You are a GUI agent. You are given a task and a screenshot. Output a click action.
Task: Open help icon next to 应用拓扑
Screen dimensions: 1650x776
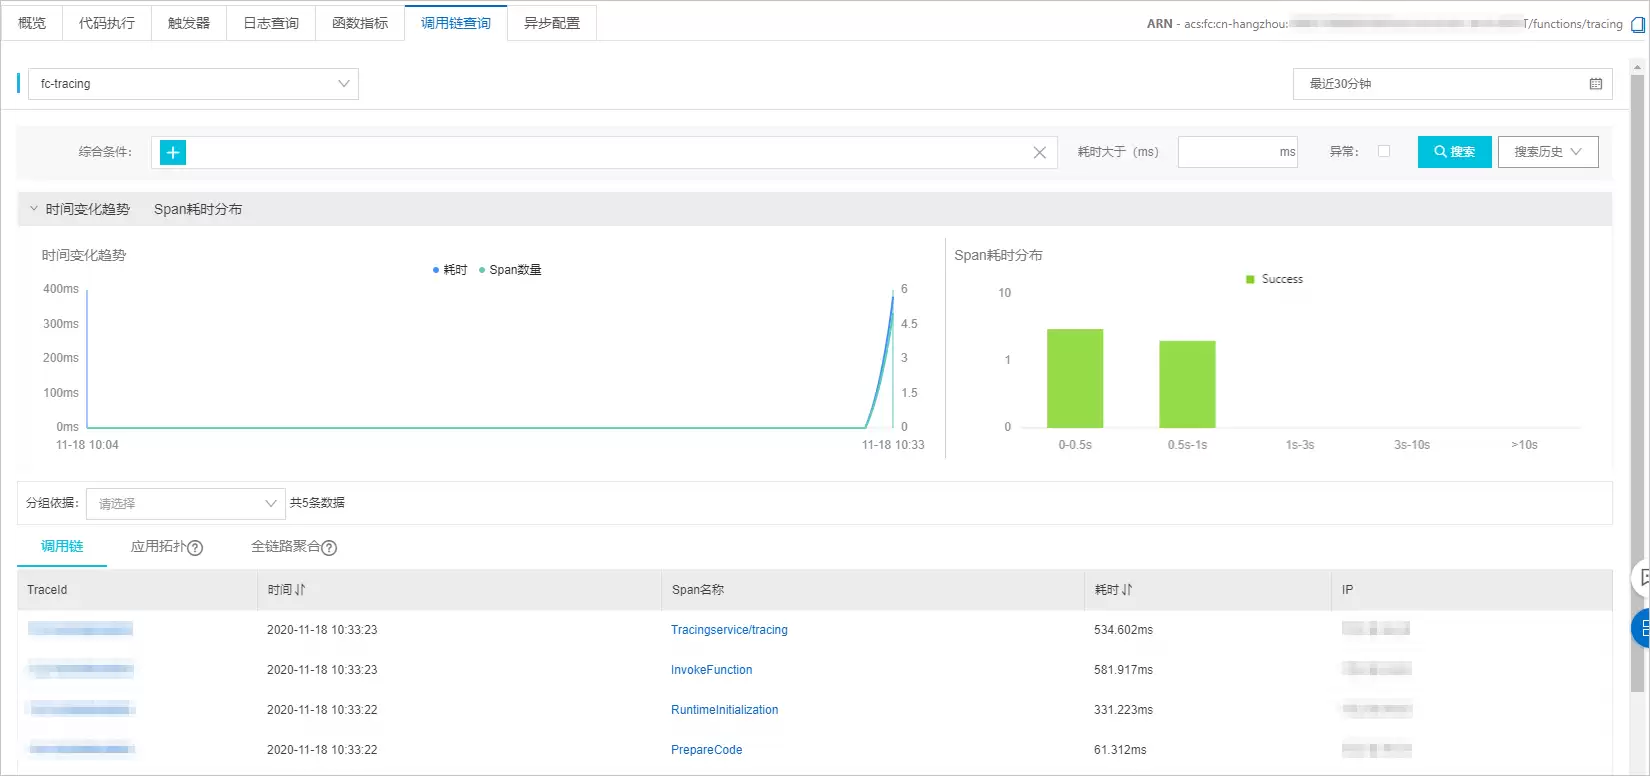pyautogui.click(x=195, y=548)
